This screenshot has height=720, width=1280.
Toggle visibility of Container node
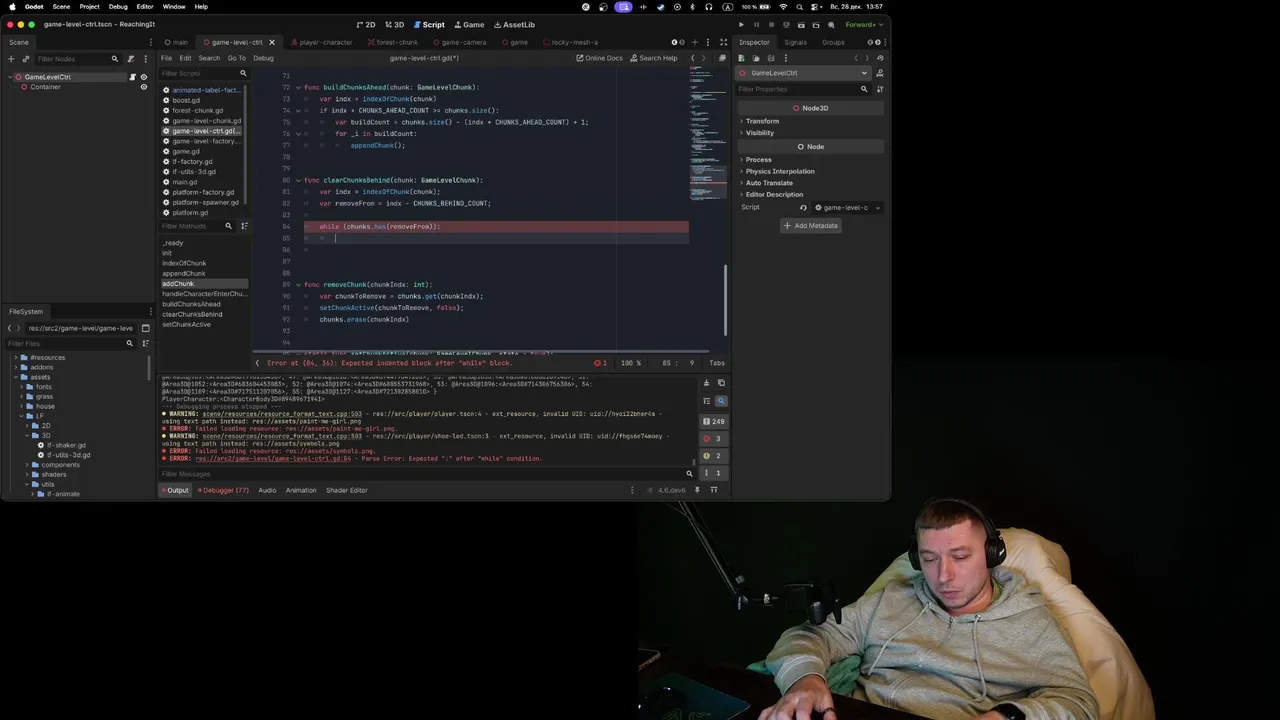(143, 87)
